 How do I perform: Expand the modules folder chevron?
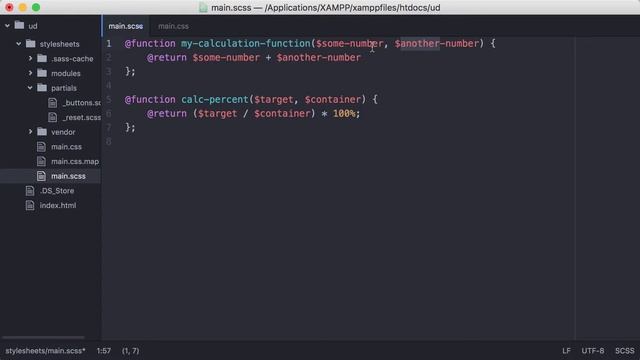[30, 73]
